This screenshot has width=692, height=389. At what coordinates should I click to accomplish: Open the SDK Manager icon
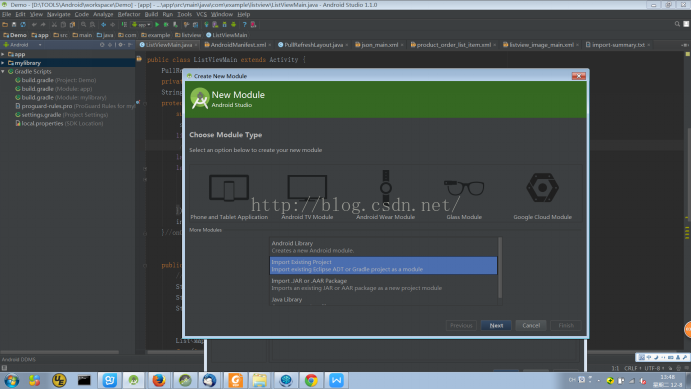click(x=224, y=25)
